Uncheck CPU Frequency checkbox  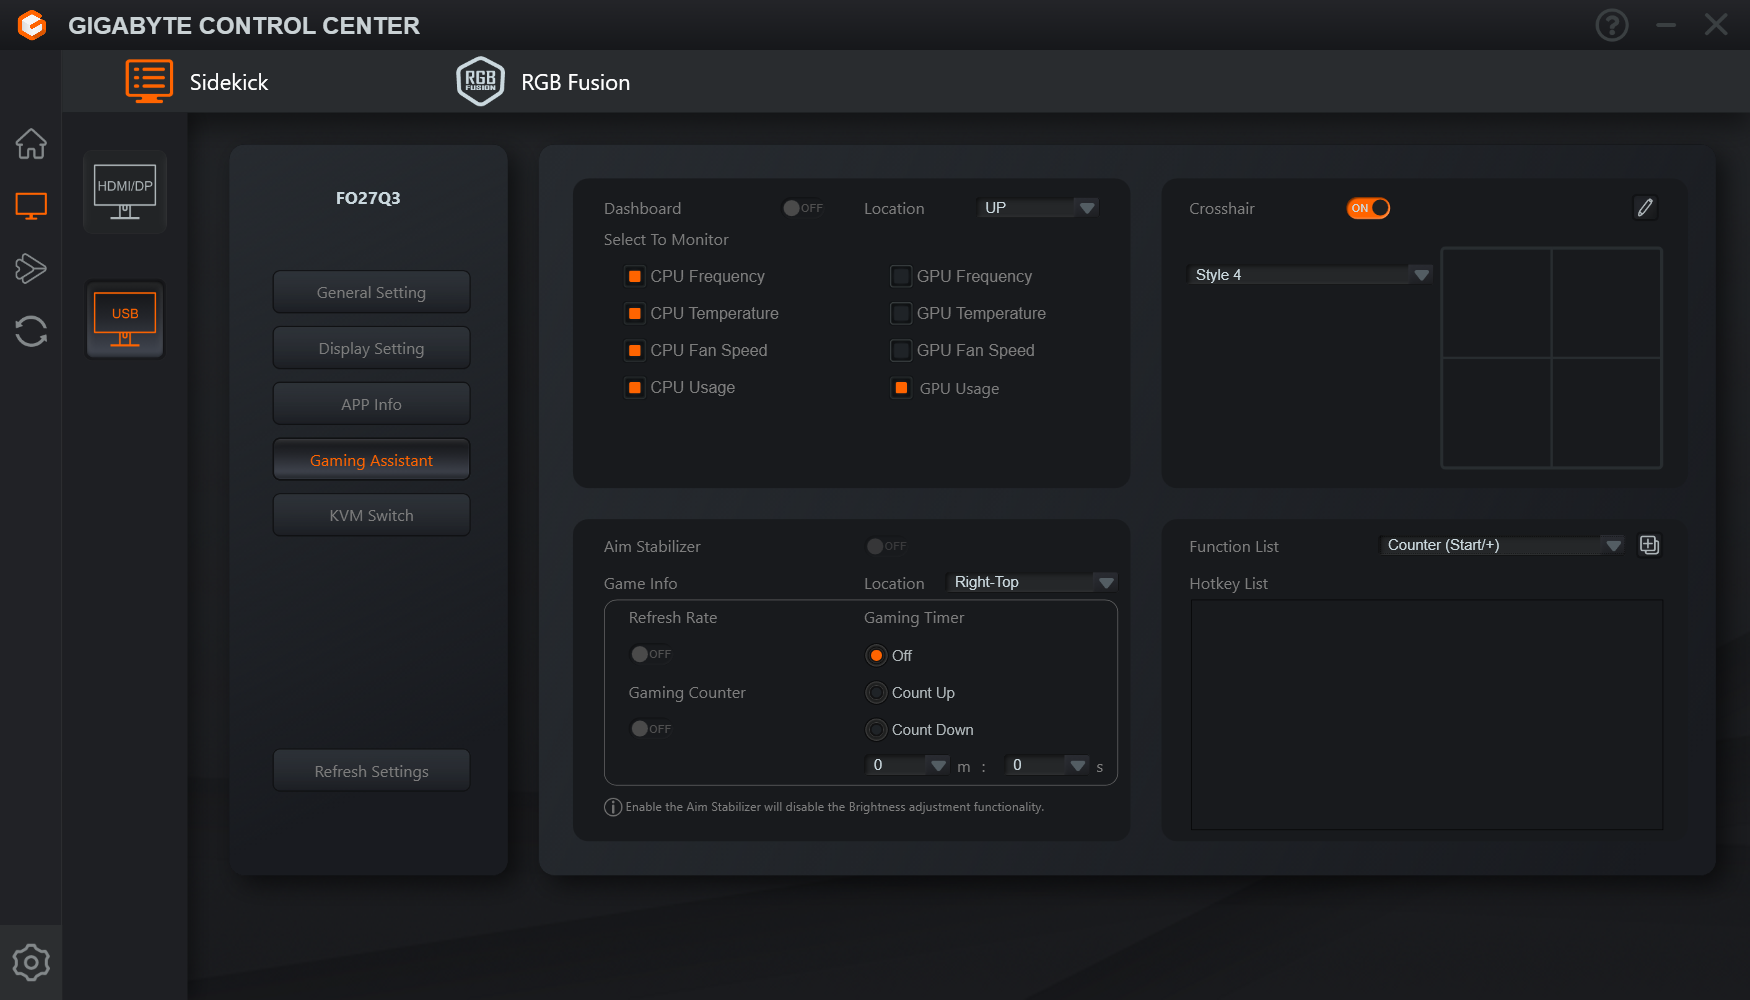pyautogui.click(x=635, y=276)
